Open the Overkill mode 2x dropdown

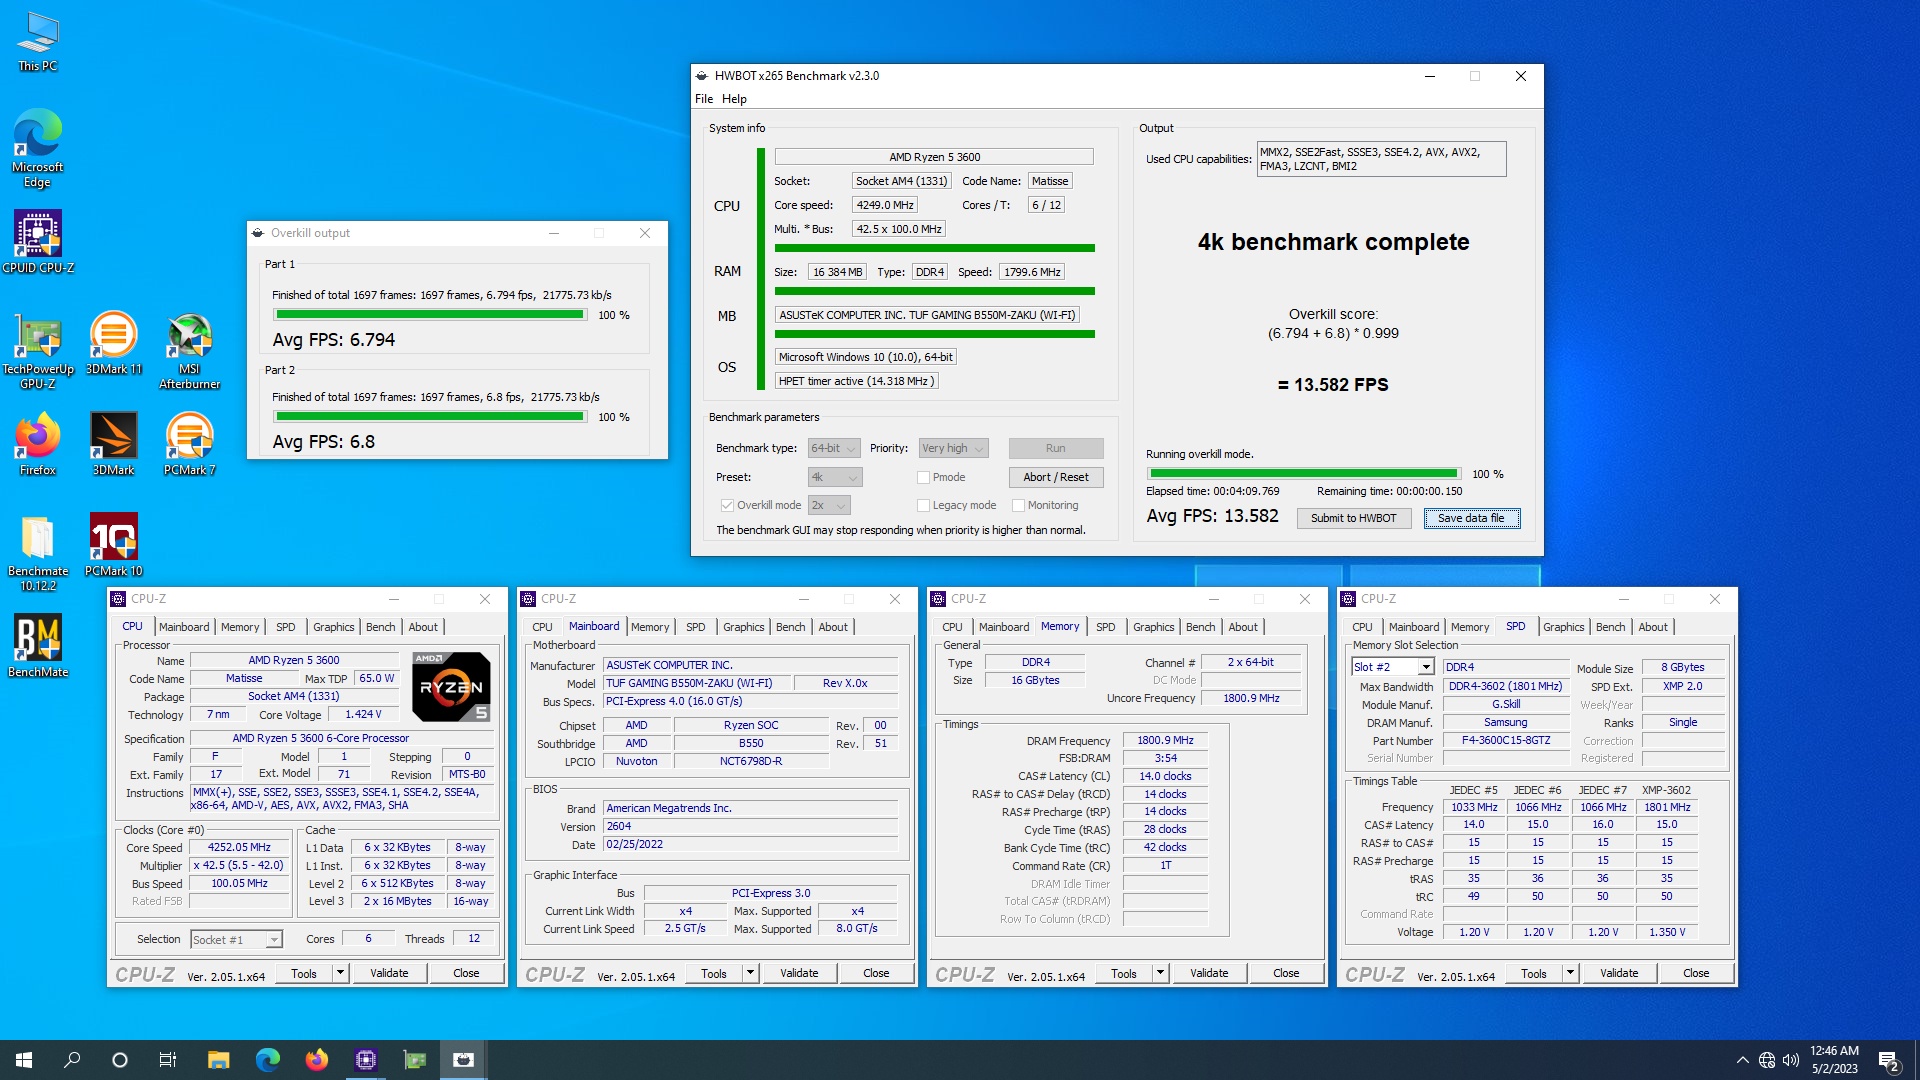829,506
